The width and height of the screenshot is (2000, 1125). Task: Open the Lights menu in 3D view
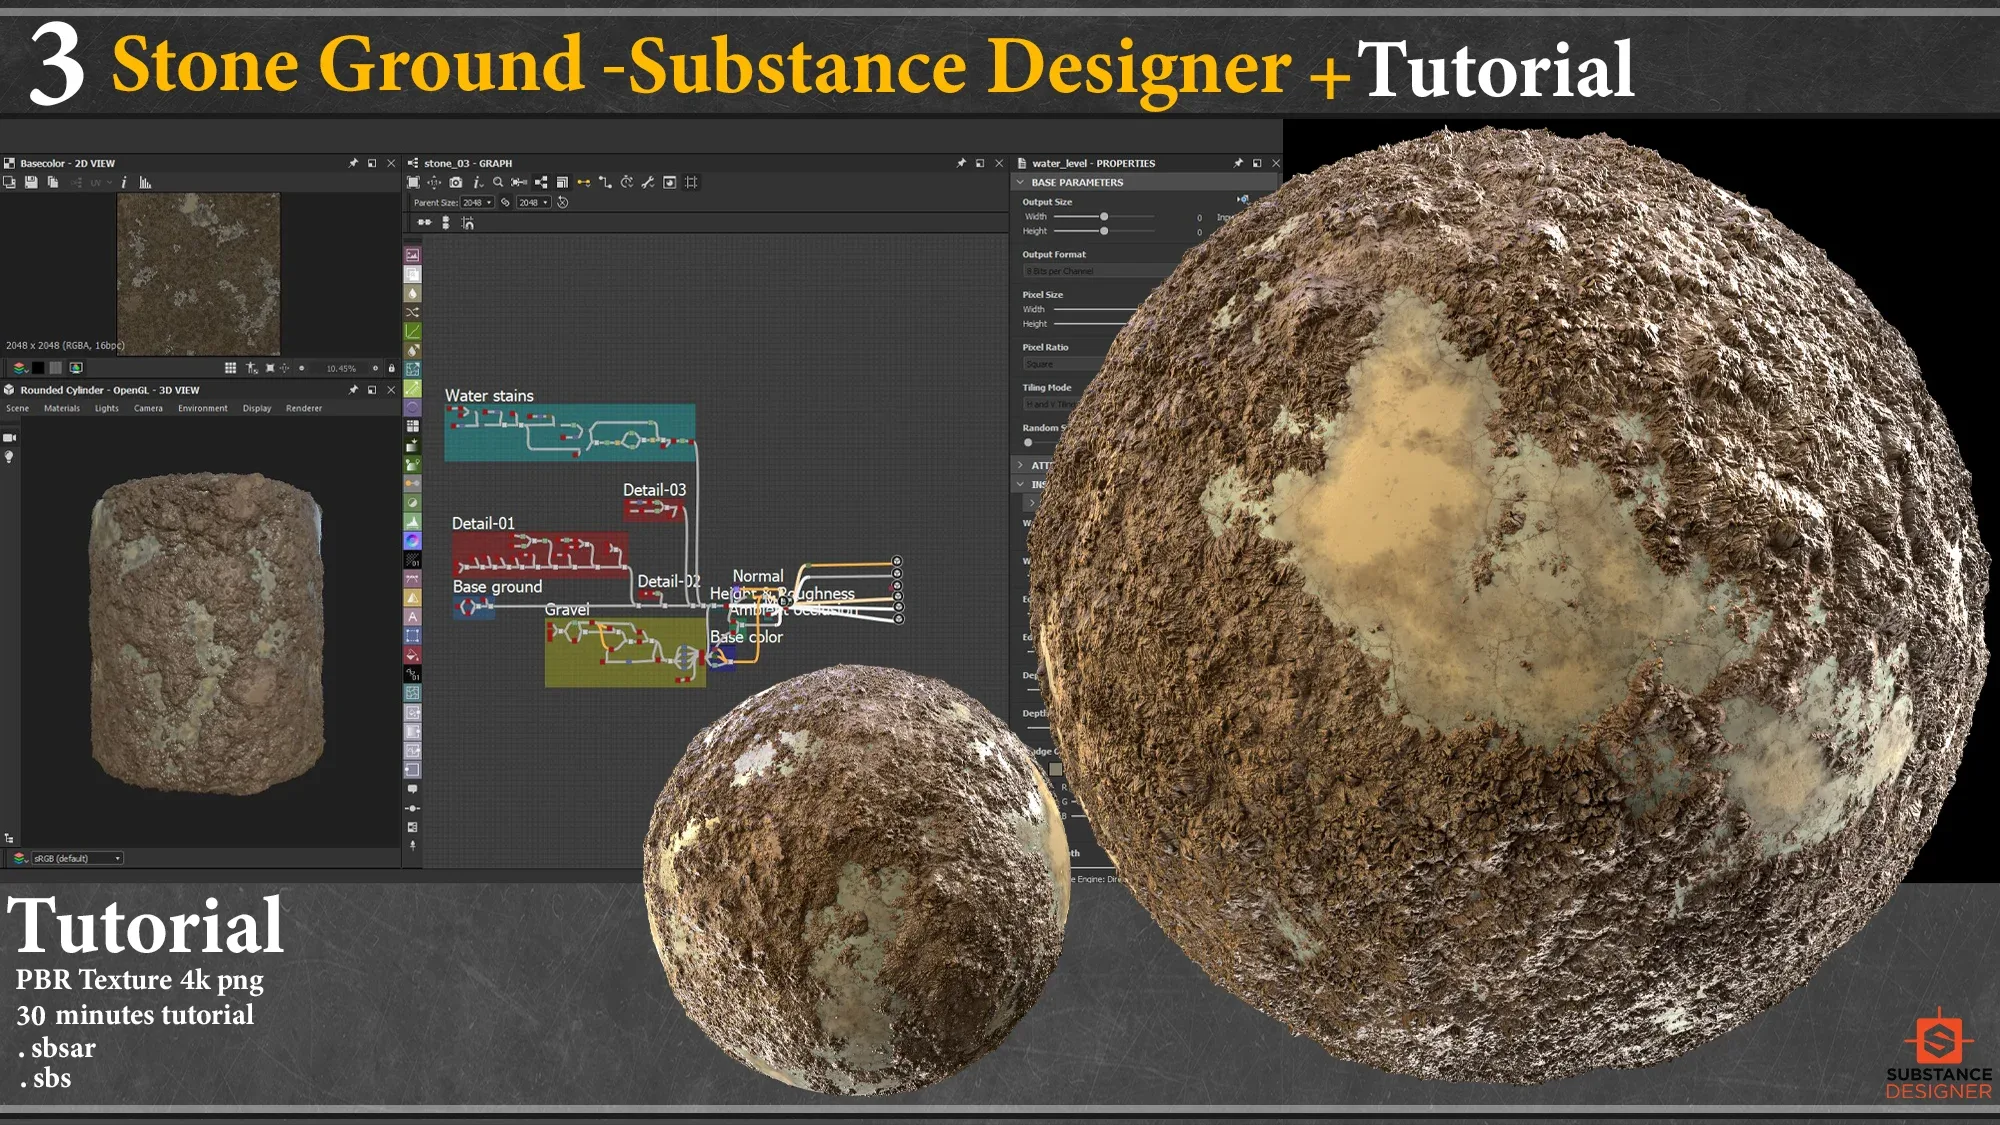[x=107, y=408]
